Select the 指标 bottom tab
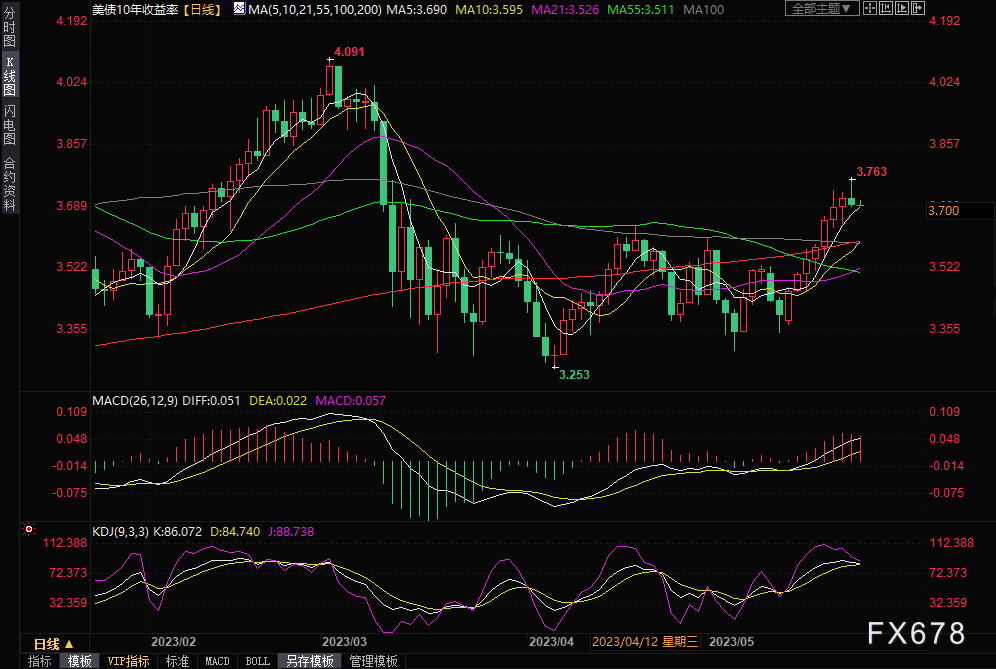The width and height of the screenshot is (996, 669). click(x=39, y=661)
